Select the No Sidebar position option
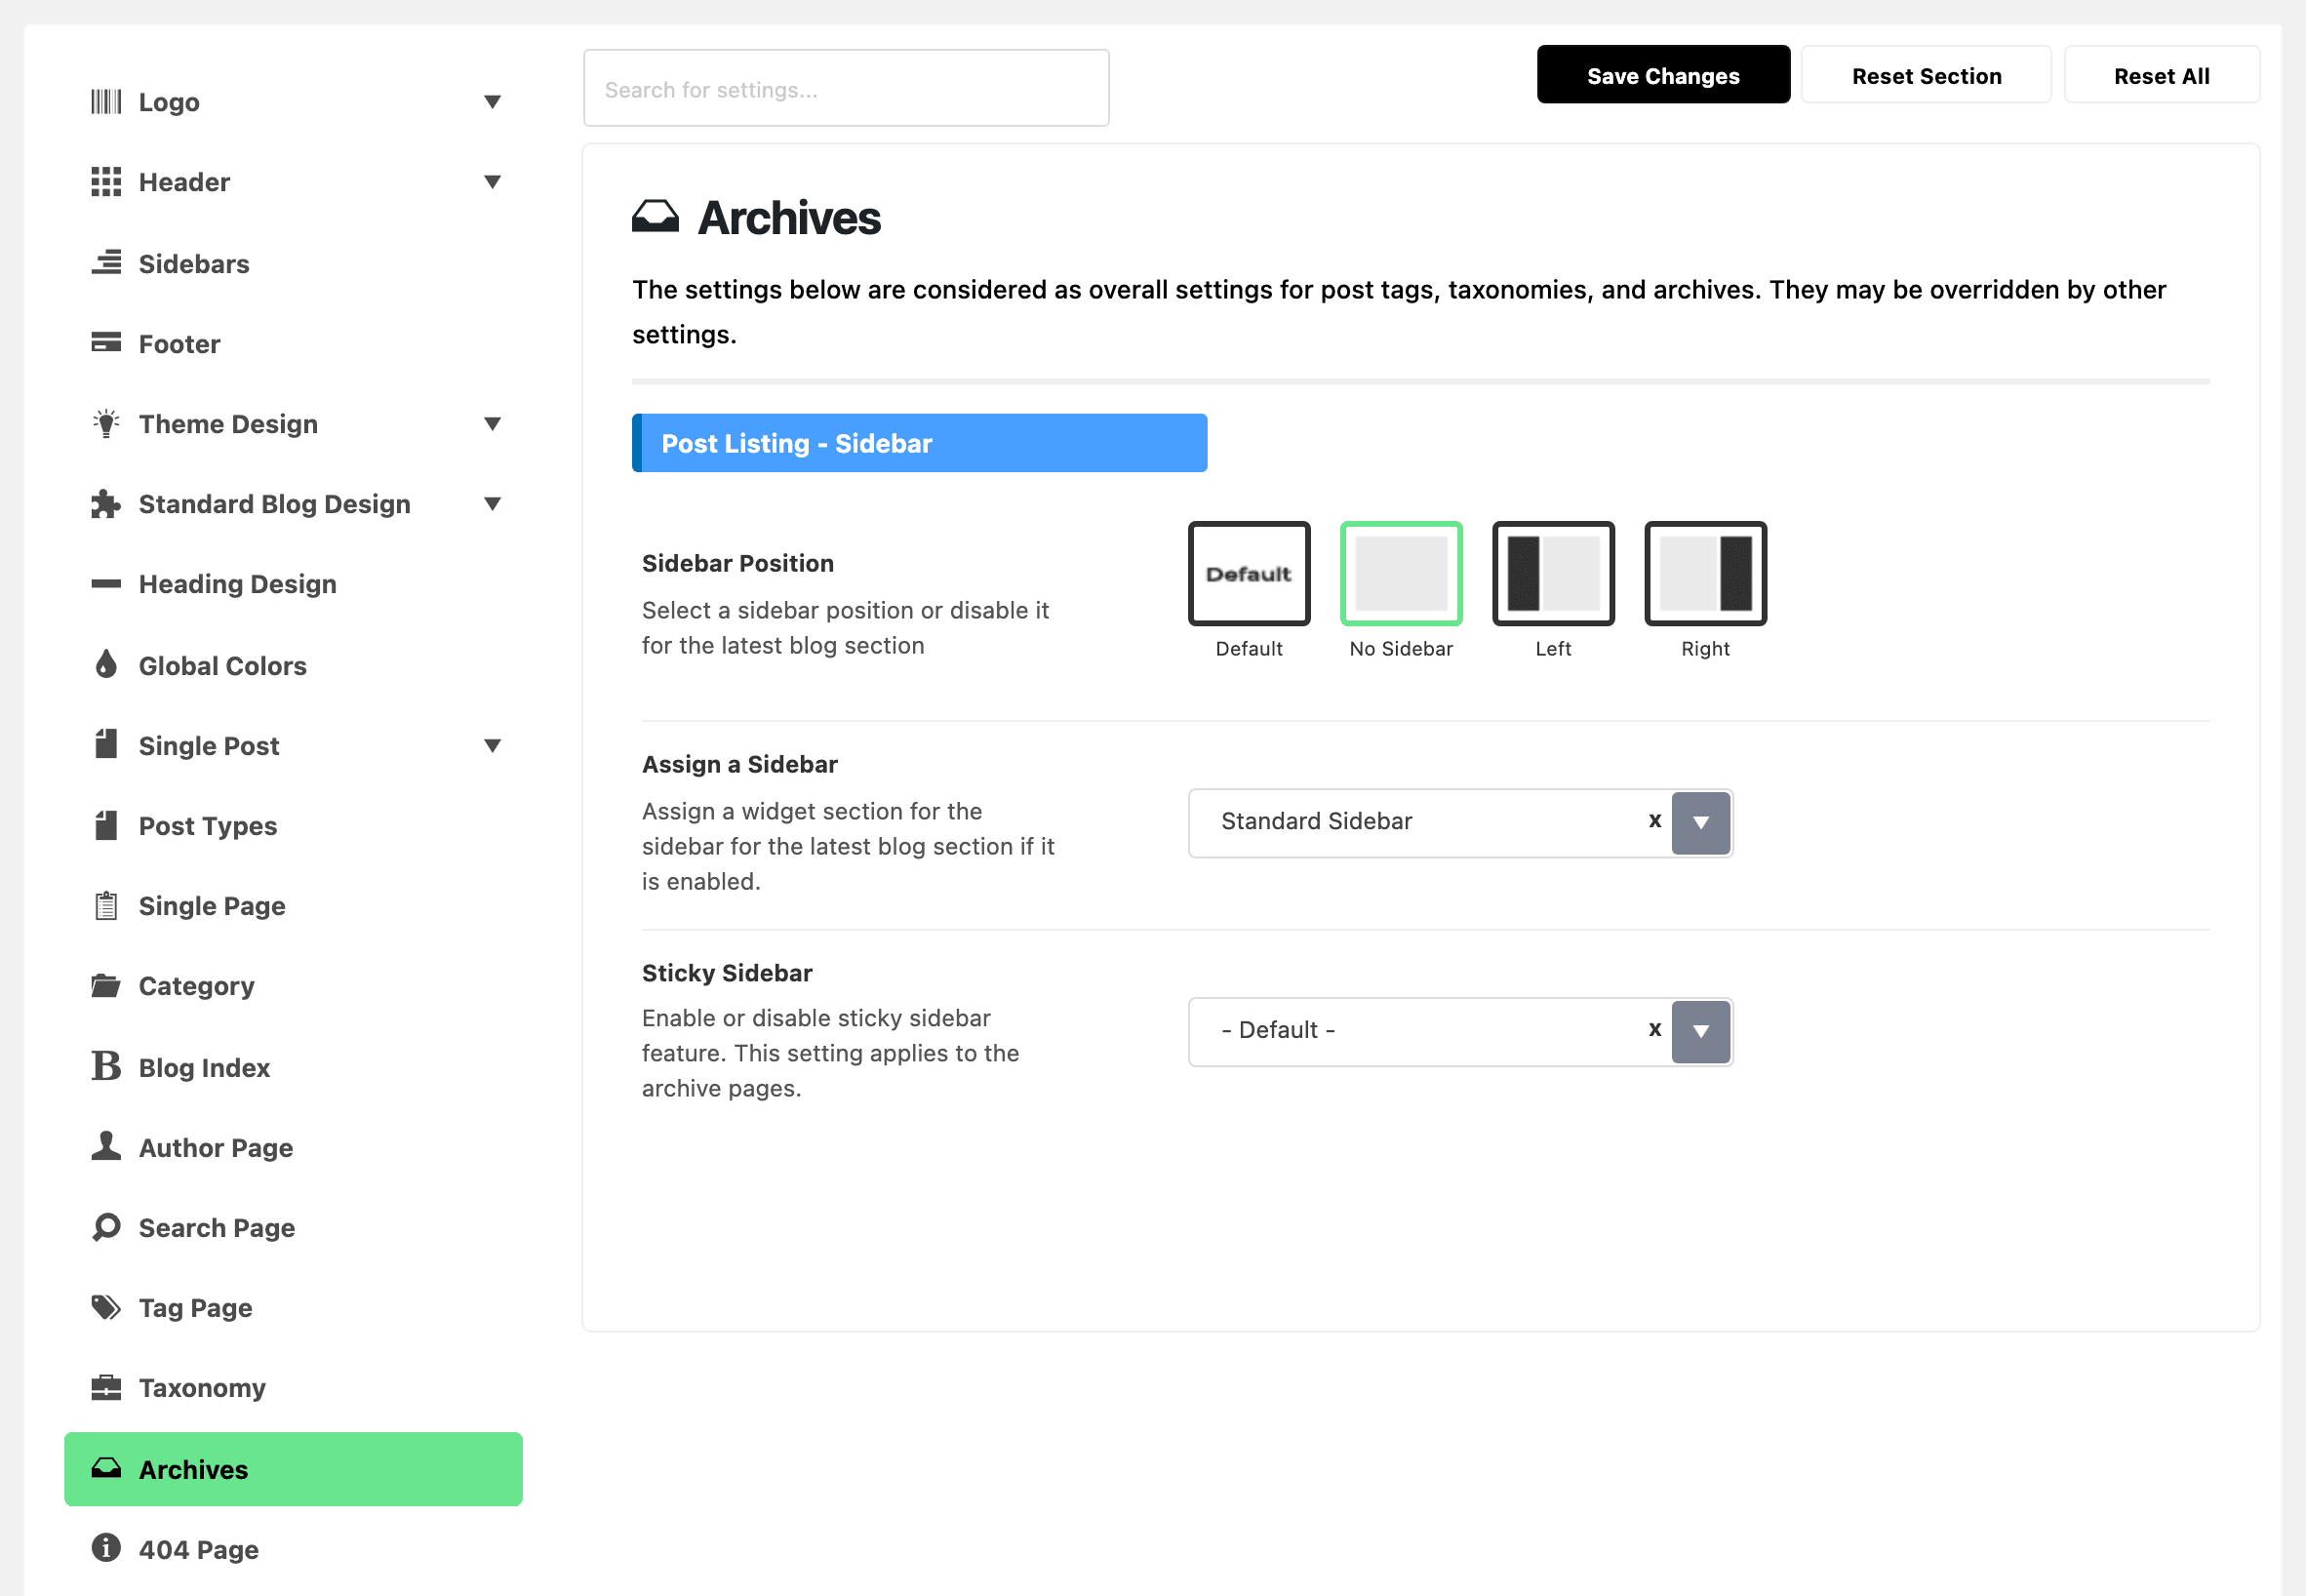The height and width of the screenshot is (1596, 2306). (x=1401, y=574)
